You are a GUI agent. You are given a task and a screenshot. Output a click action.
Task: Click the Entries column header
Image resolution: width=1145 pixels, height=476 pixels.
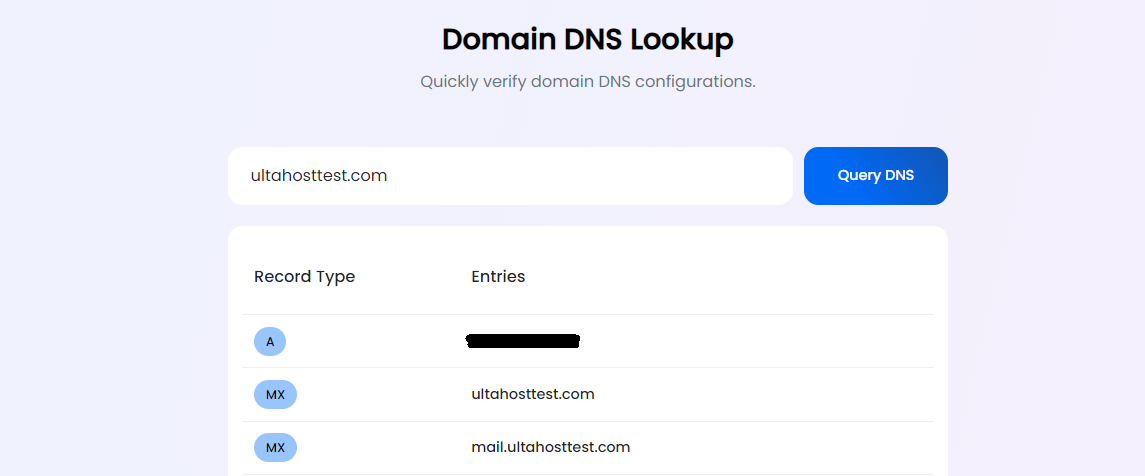[498, 276]
